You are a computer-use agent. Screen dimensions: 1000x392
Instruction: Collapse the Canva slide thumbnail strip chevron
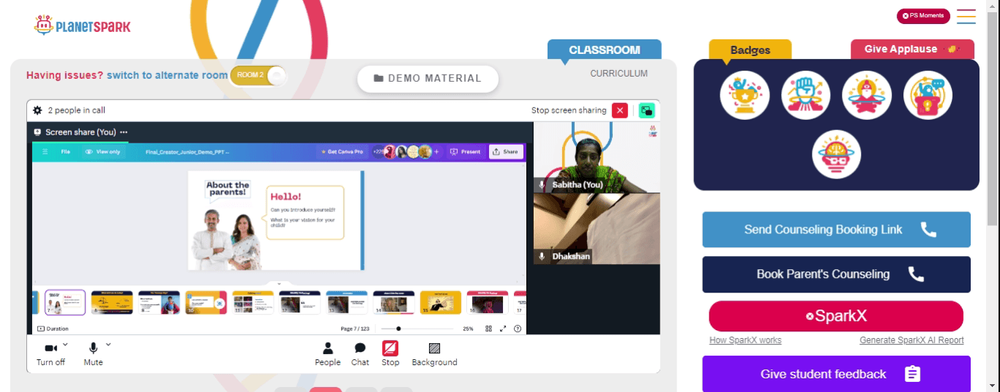tap(279, 284)
